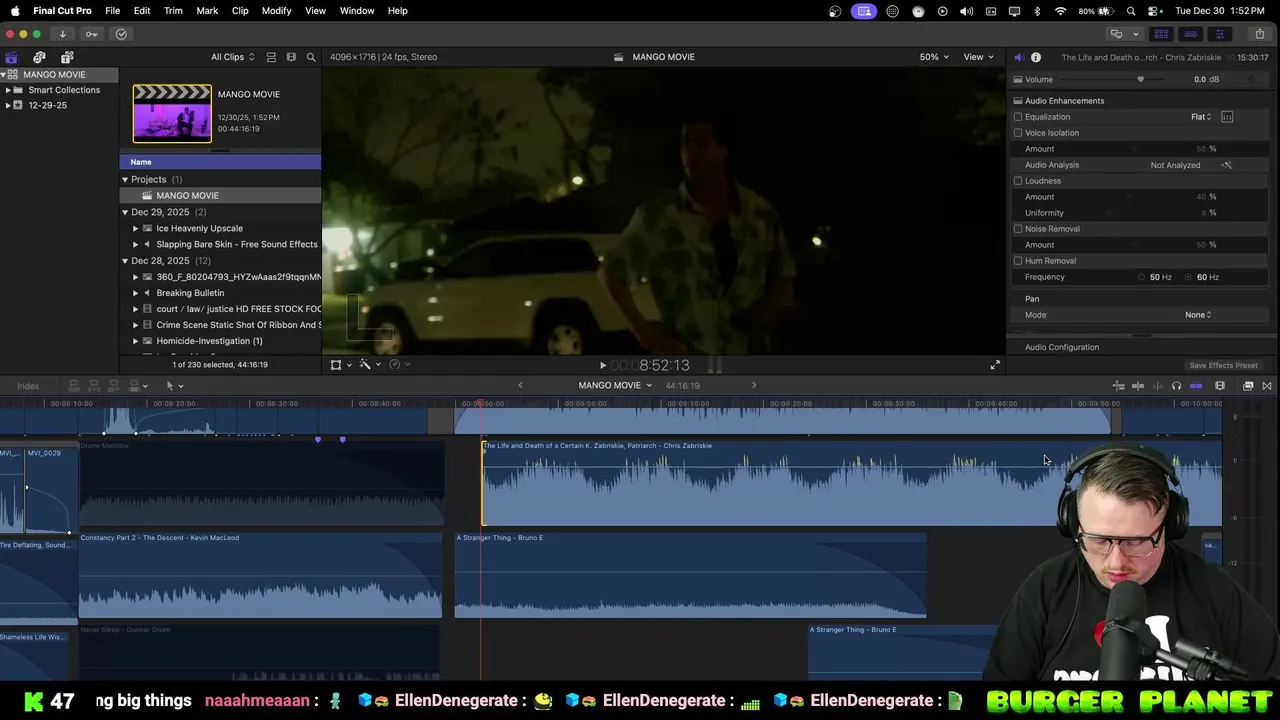Viewport: 1280px width, 720px height.
Task: Open the Modify menu
Action: pos(277,11)
